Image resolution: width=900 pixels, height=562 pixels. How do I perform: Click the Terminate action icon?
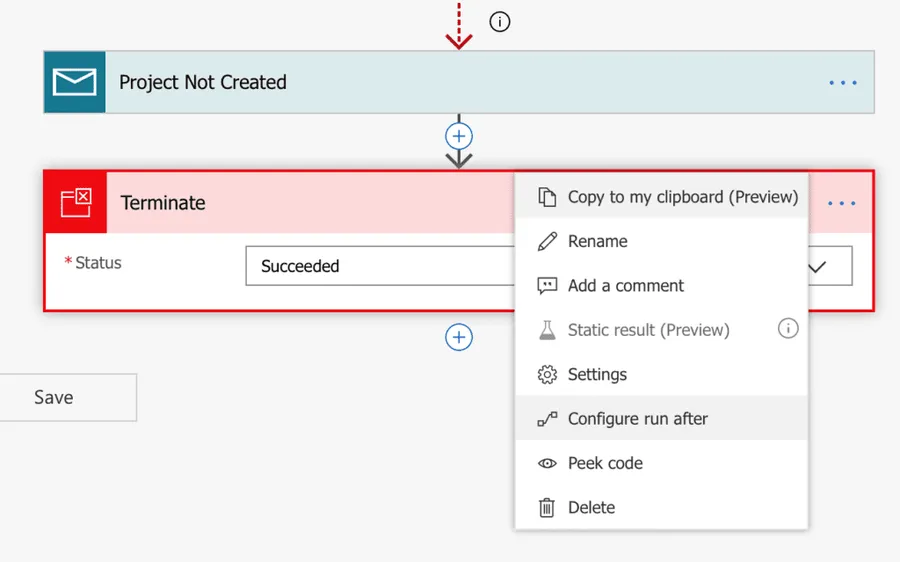[76, 203]
